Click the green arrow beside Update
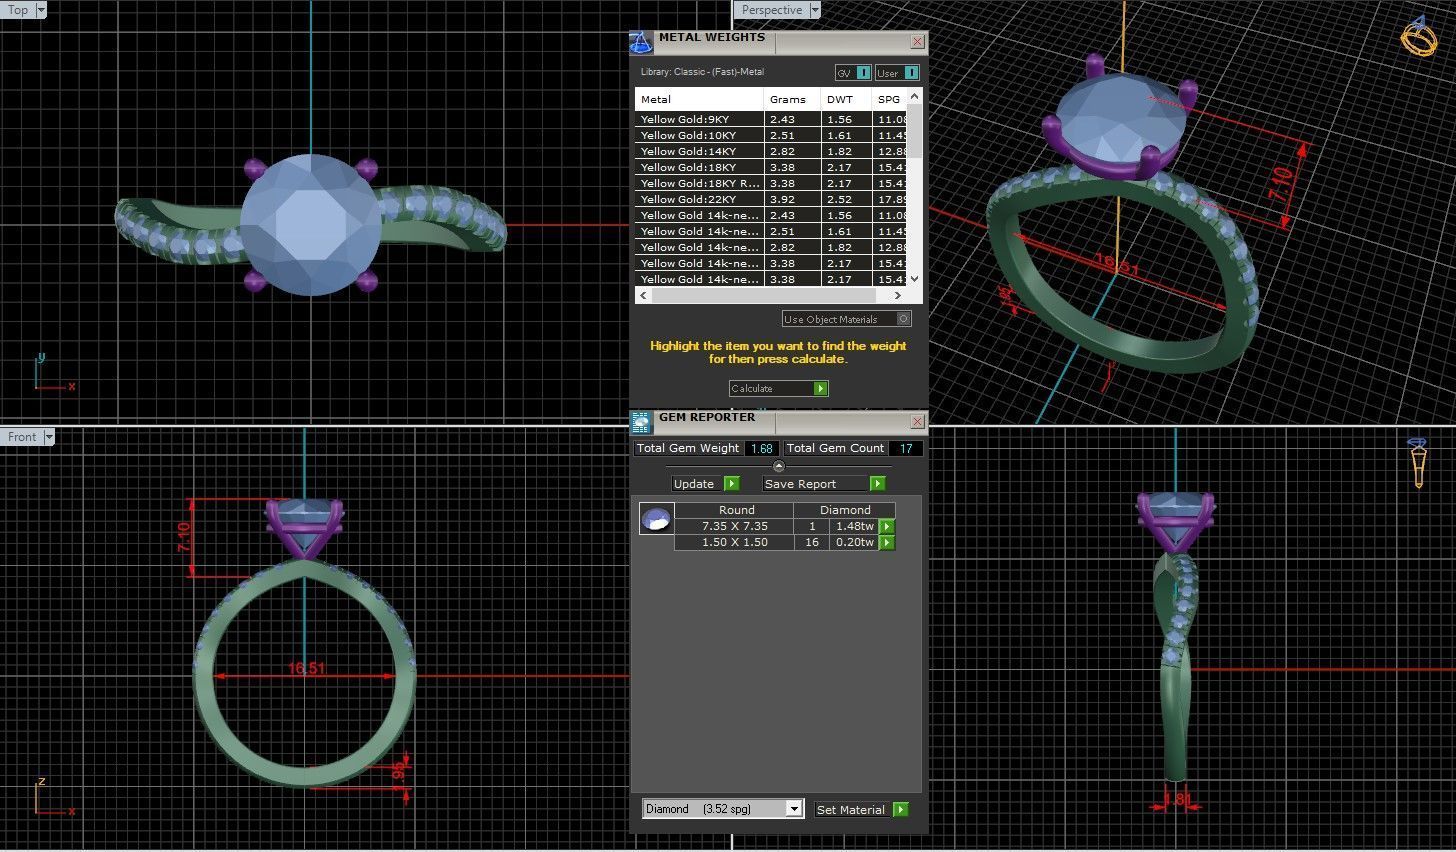Viewport: 1456px width, 852px height. [x=731, y=483]
